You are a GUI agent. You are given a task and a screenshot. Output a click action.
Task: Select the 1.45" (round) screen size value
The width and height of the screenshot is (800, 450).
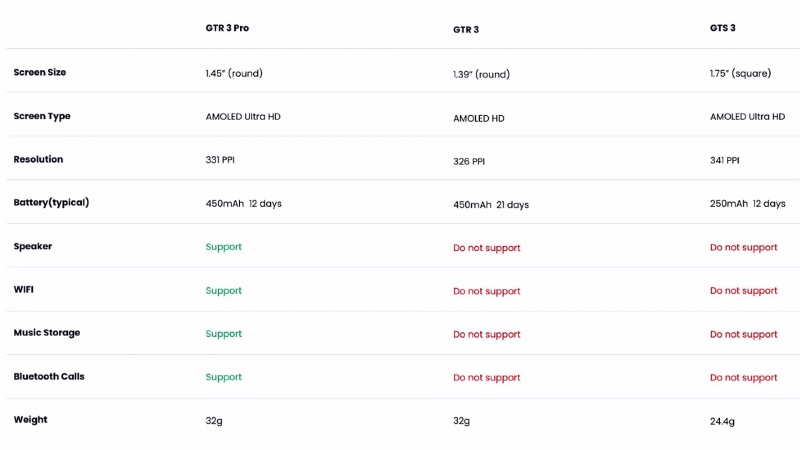[x=234, y=73]
